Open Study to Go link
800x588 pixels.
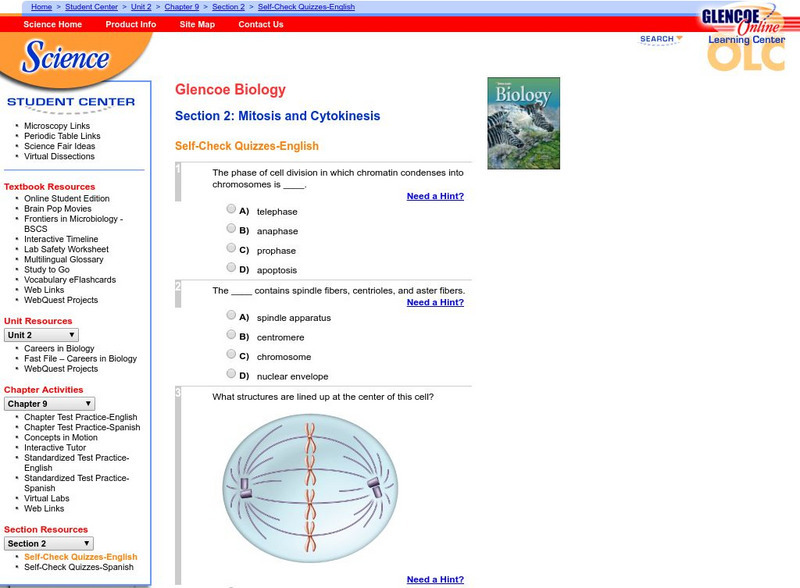[47, 270]
